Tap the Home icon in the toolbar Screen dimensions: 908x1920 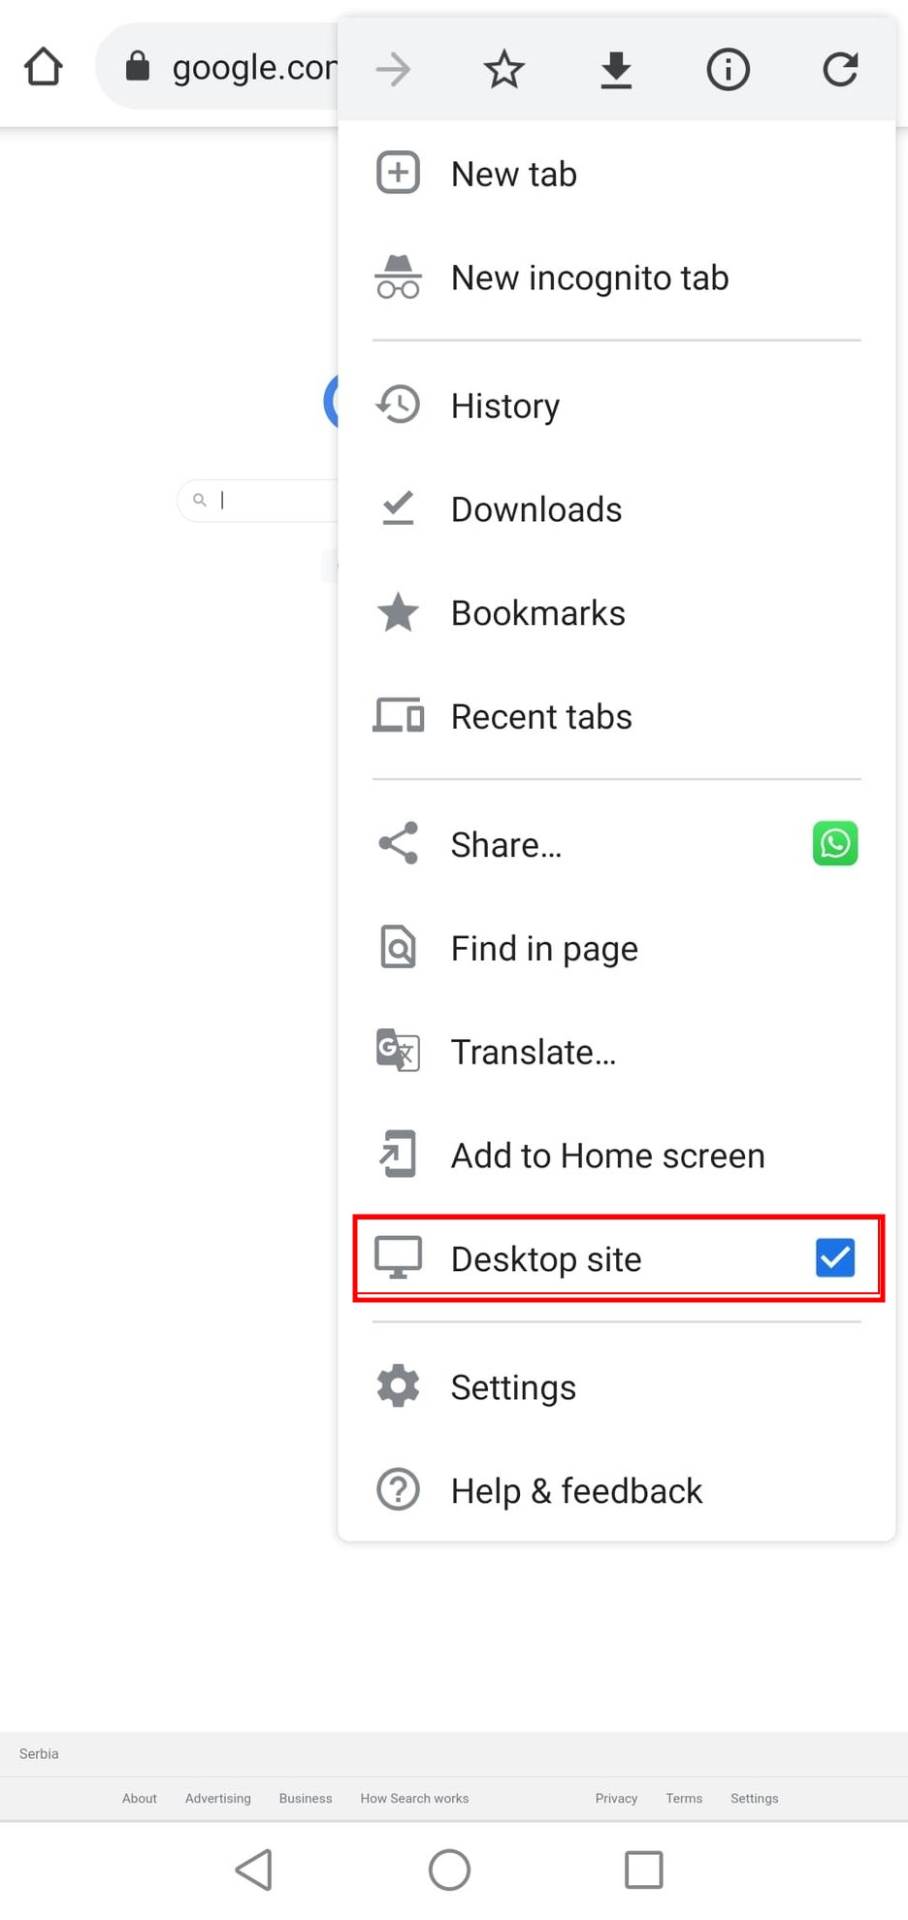click(x=43, y=68)
